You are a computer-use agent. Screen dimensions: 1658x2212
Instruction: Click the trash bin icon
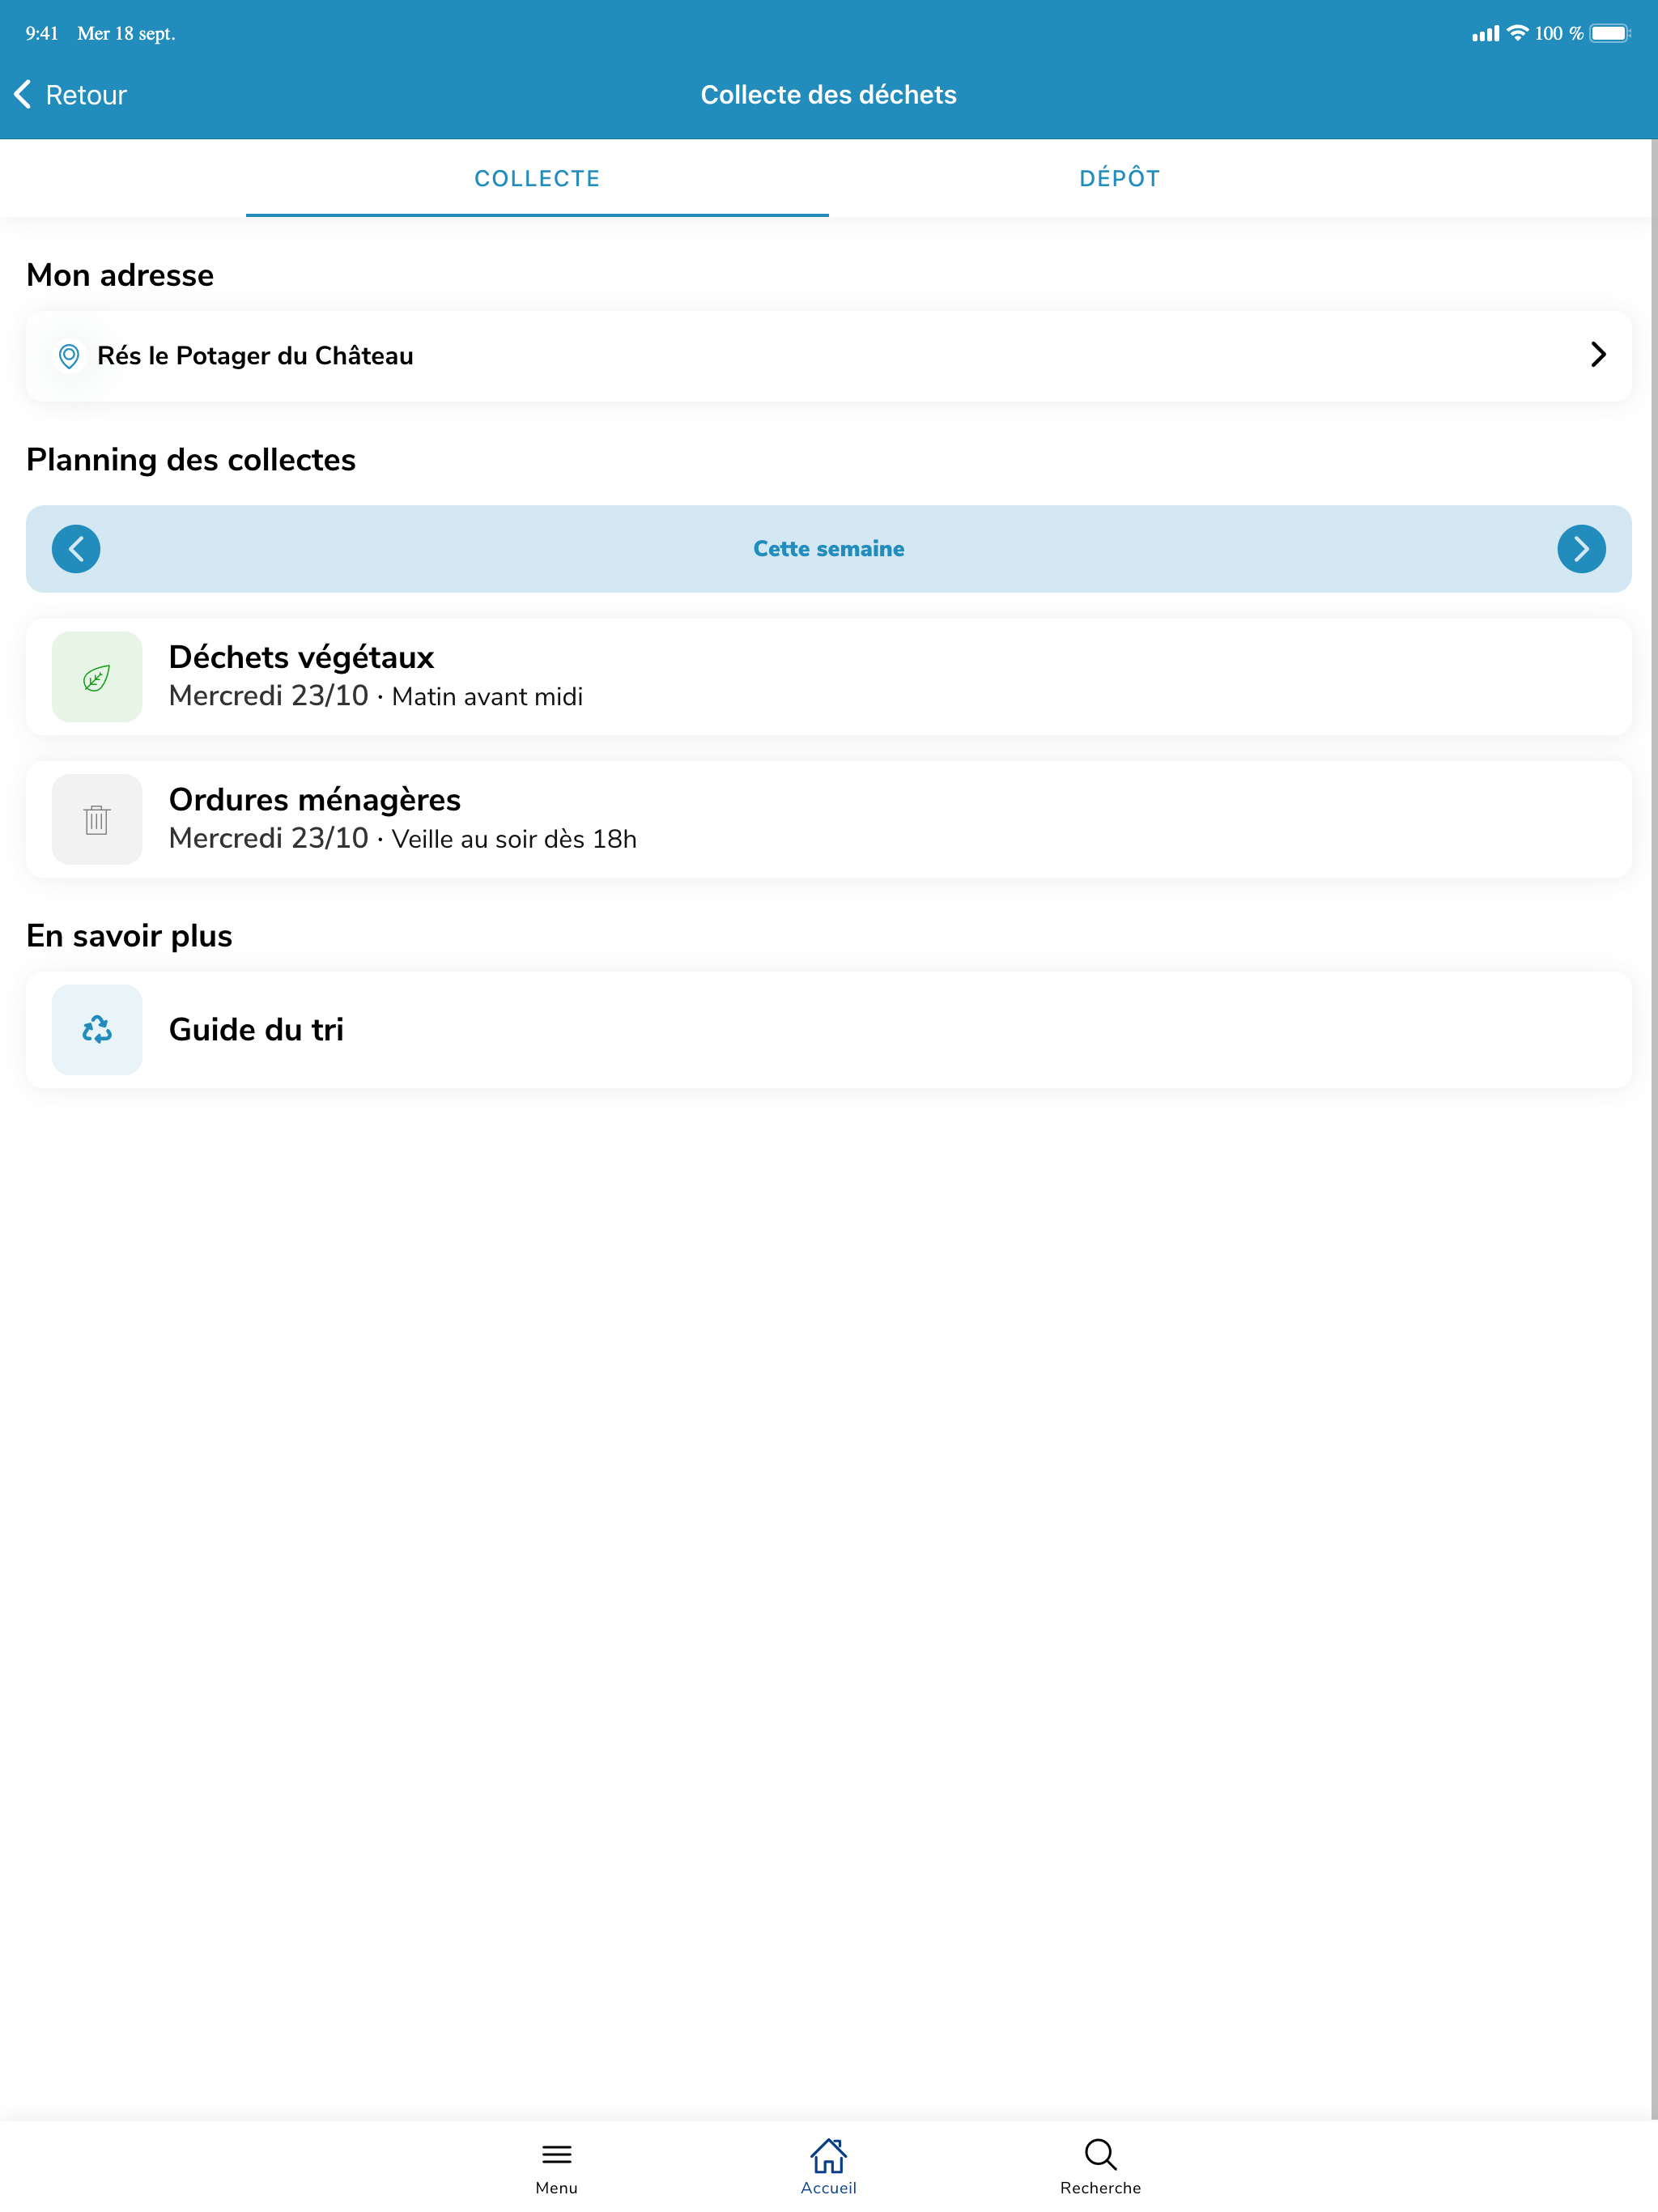coord(97,820)
